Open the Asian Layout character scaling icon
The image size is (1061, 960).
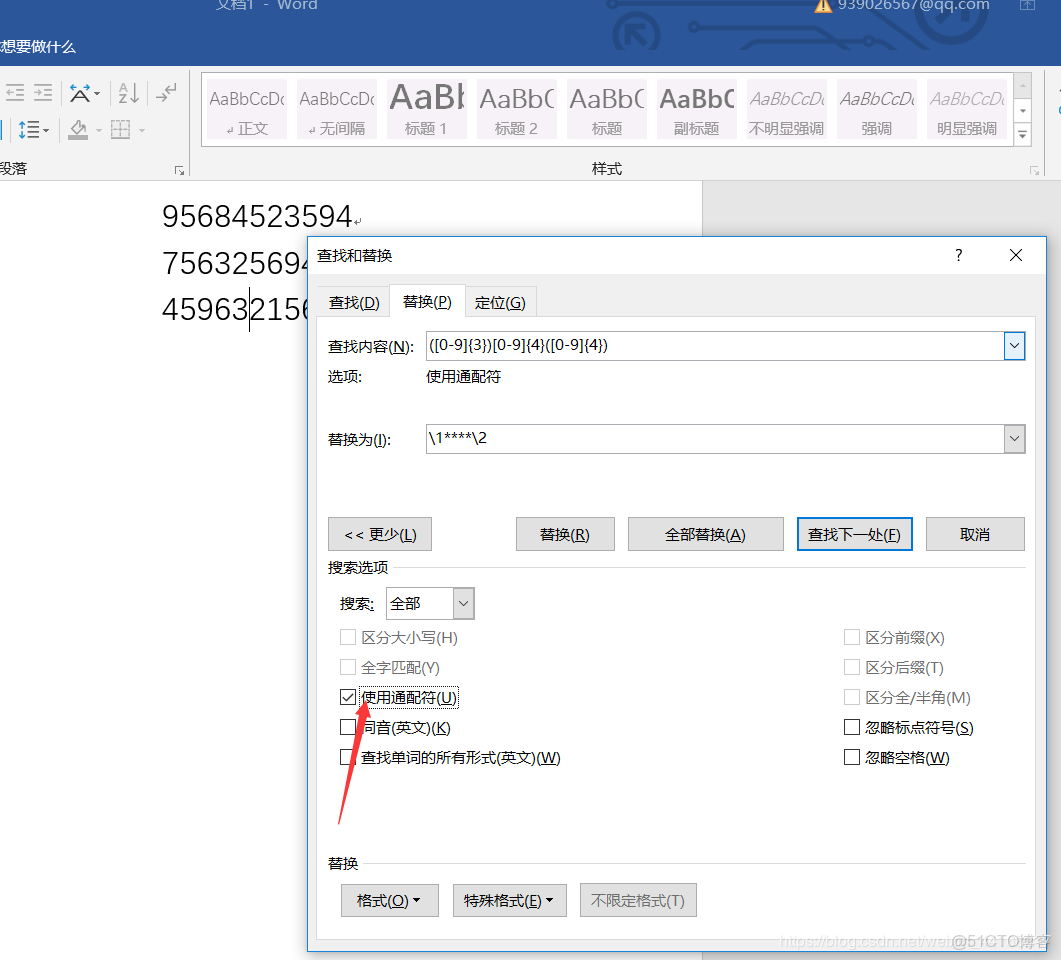(81, 92)
